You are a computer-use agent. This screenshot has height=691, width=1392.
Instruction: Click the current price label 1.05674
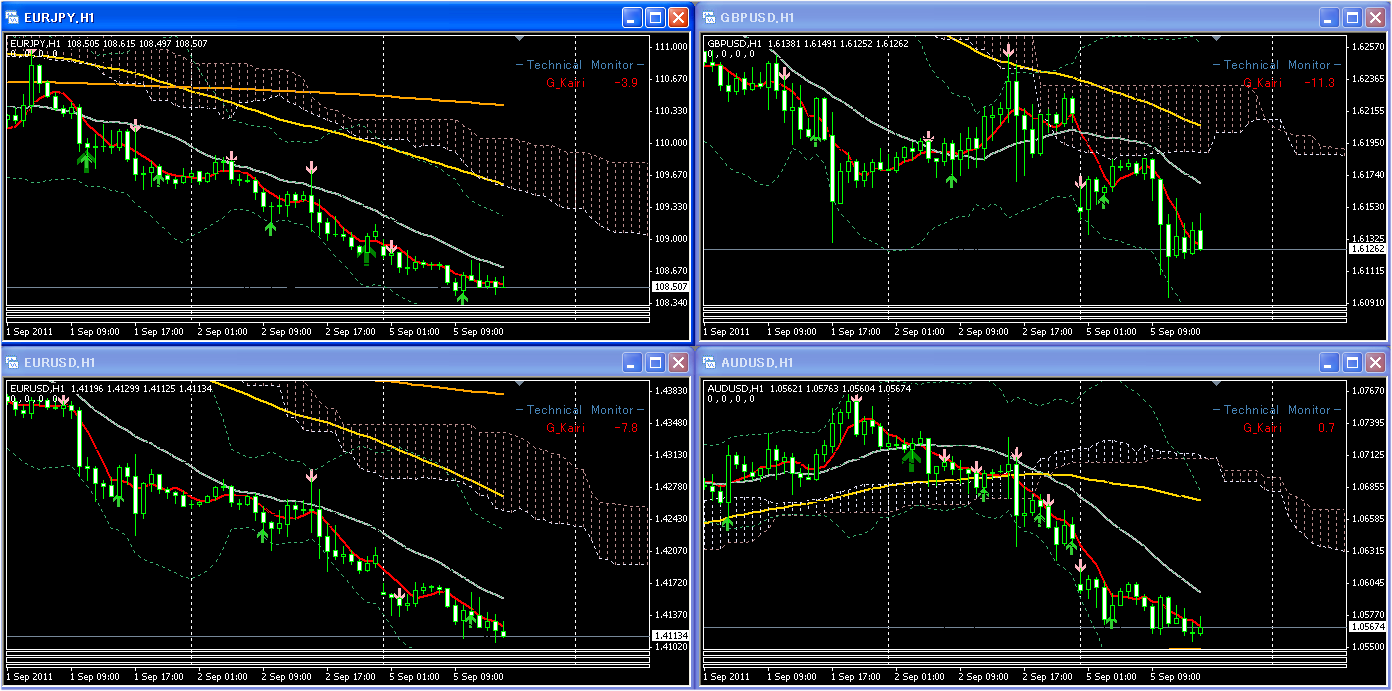click(1366, 627)
